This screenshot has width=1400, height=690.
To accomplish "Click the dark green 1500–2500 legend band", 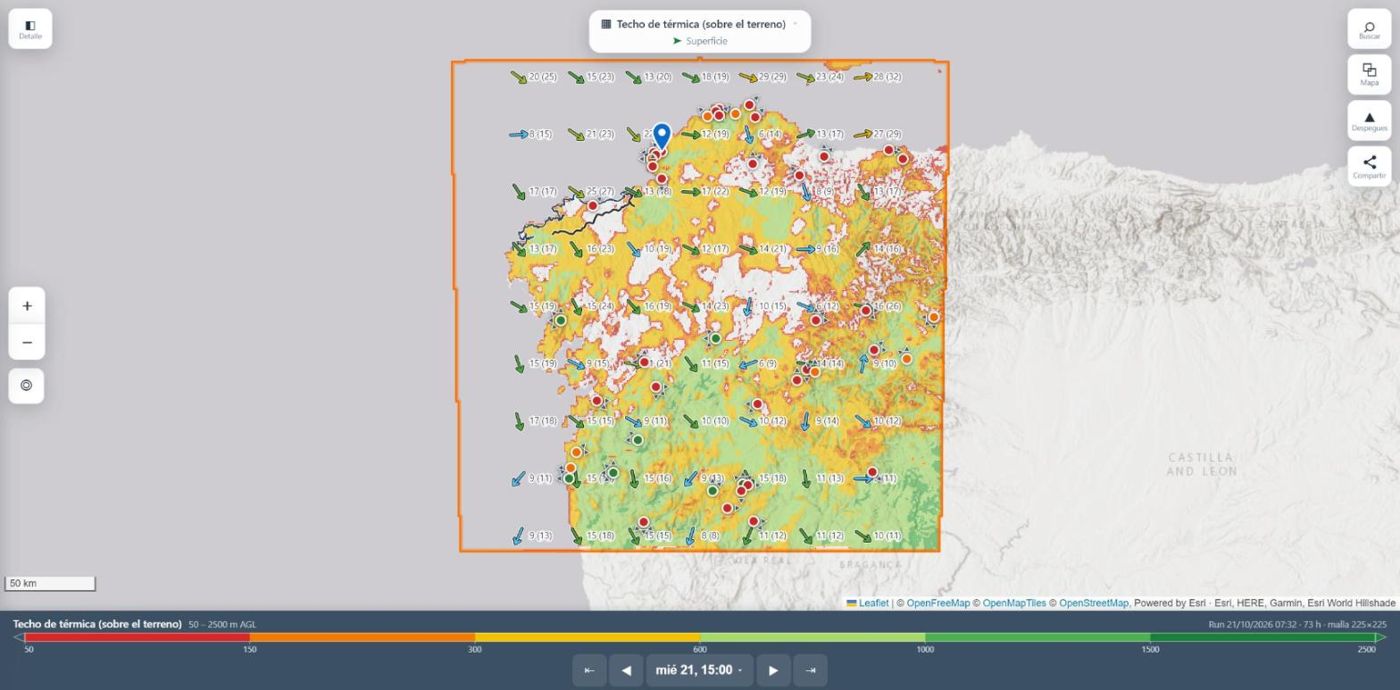I will (1263, 637).
